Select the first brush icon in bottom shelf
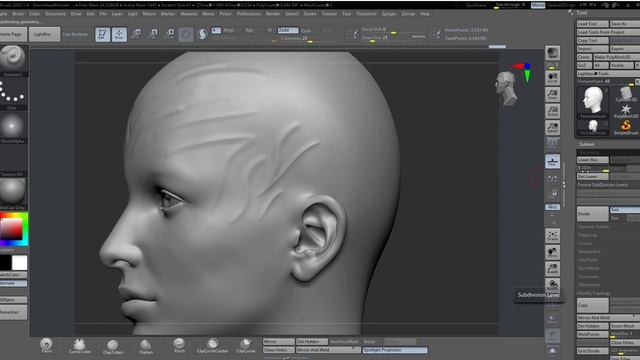 [x=47, y=346]
